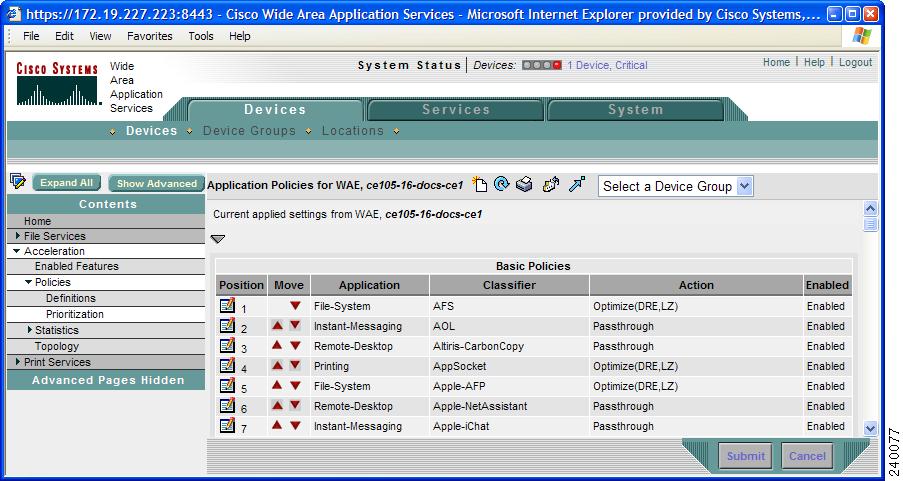
Task: Click the Logout link
Action: tap(855, 62)
